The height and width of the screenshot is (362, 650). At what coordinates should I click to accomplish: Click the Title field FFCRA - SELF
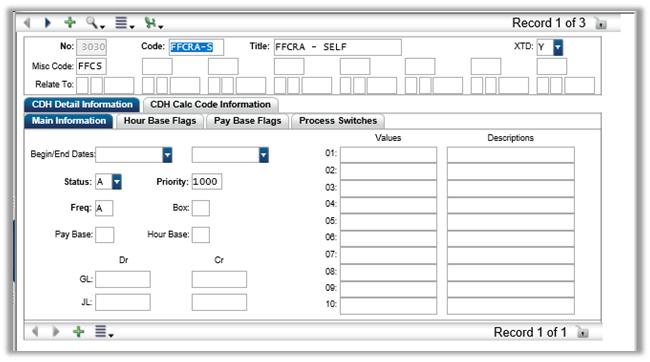pyautogui.click(x=337, y=47)
